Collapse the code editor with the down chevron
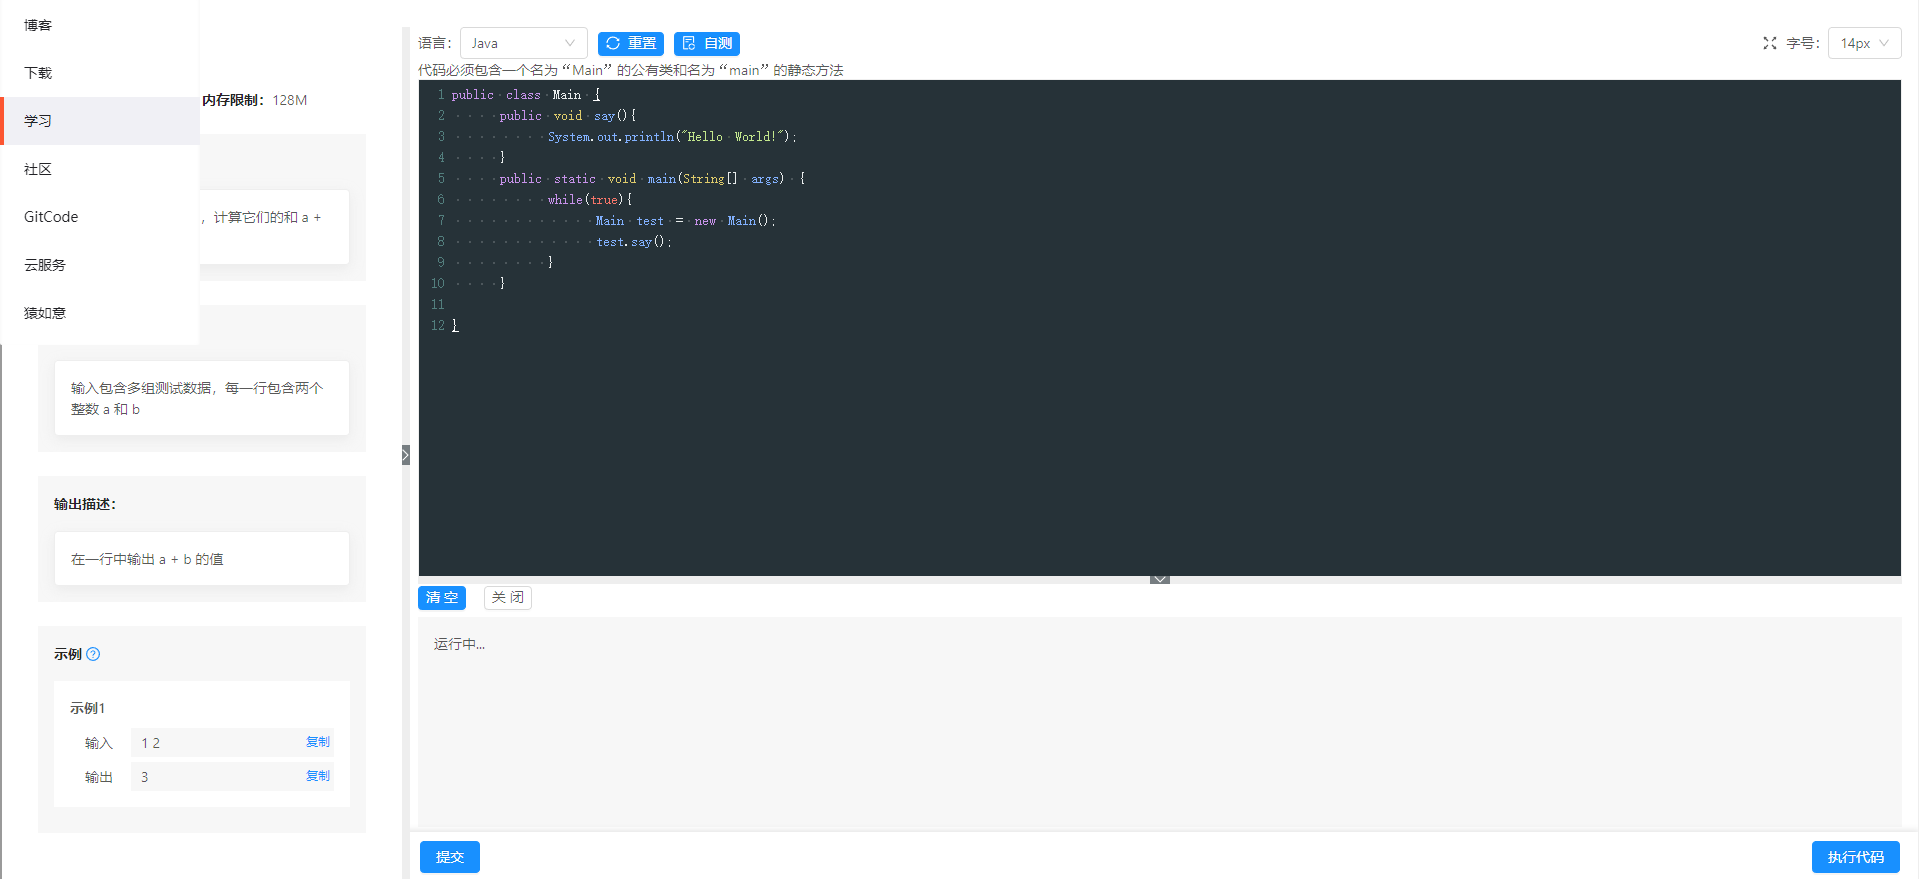1919x879 pixels. [1159, 579]
